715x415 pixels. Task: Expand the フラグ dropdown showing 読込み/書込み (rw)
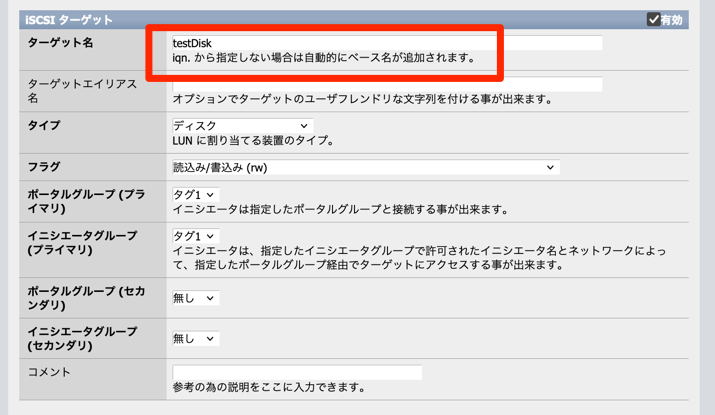point(364,168)
